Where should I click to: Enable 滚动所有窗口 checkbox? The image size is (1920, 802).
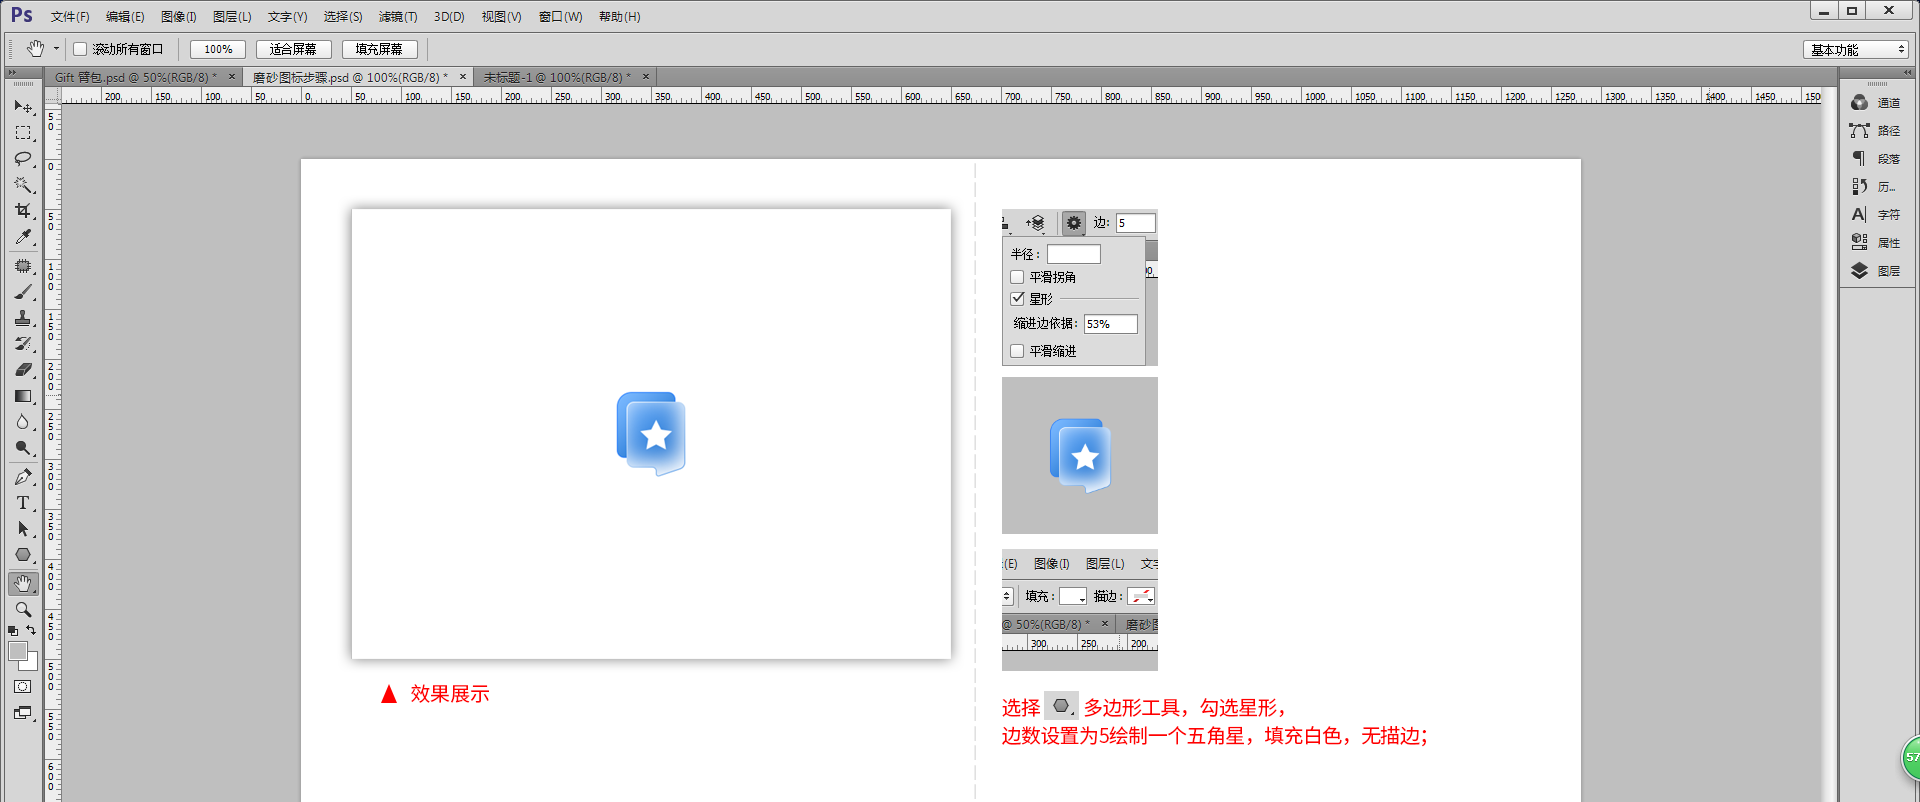[81, 49]
